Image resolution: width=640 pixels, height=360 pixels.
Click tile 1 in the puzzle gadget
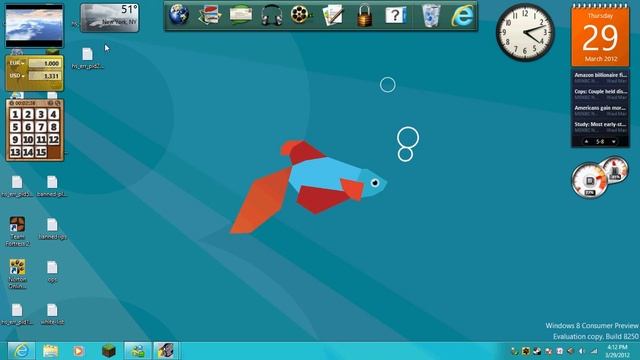pos(16,114)
